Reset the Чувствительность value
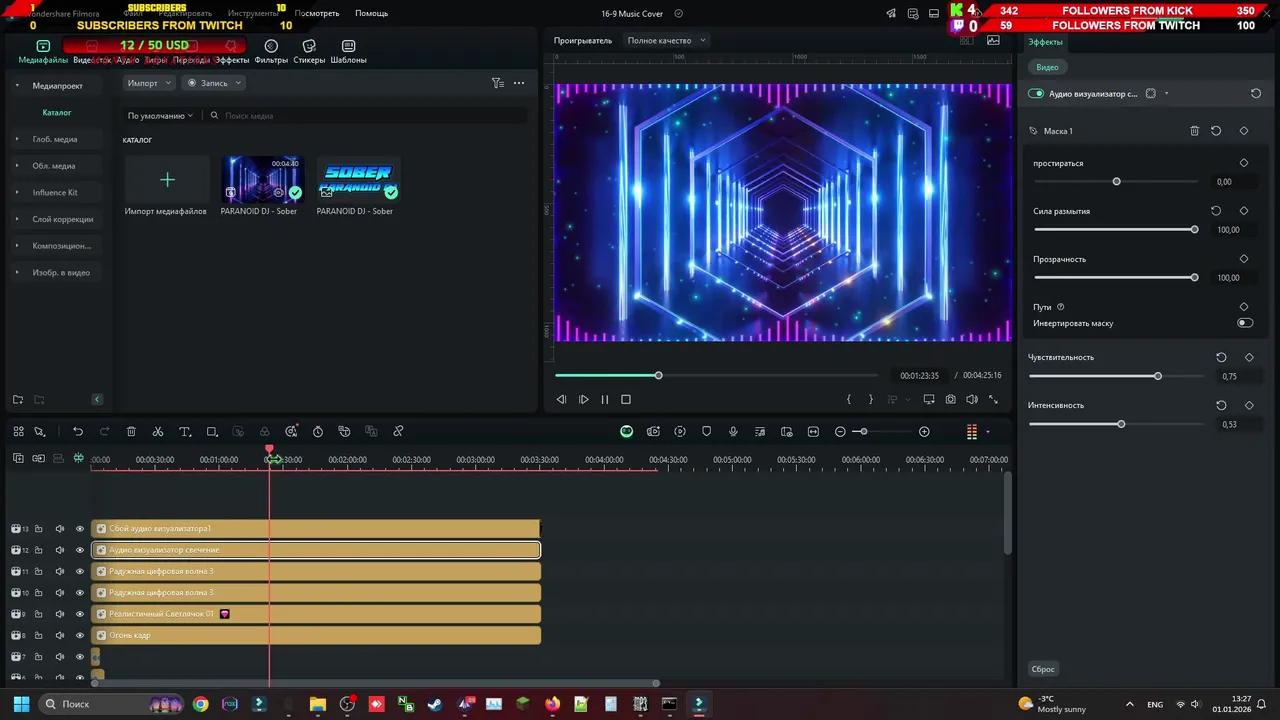The height and width of the screenshot is (720, 1280). 1221,357
